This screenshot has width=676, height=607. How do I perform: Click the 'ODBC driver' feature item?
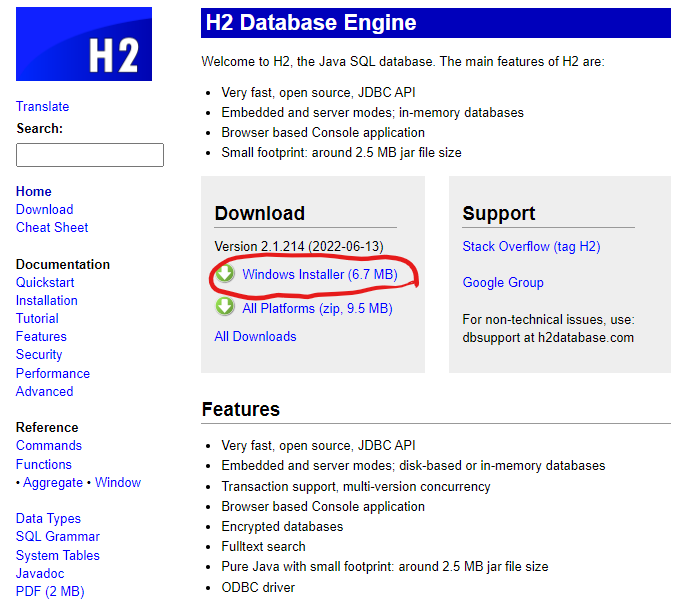[x=258, y=588]
